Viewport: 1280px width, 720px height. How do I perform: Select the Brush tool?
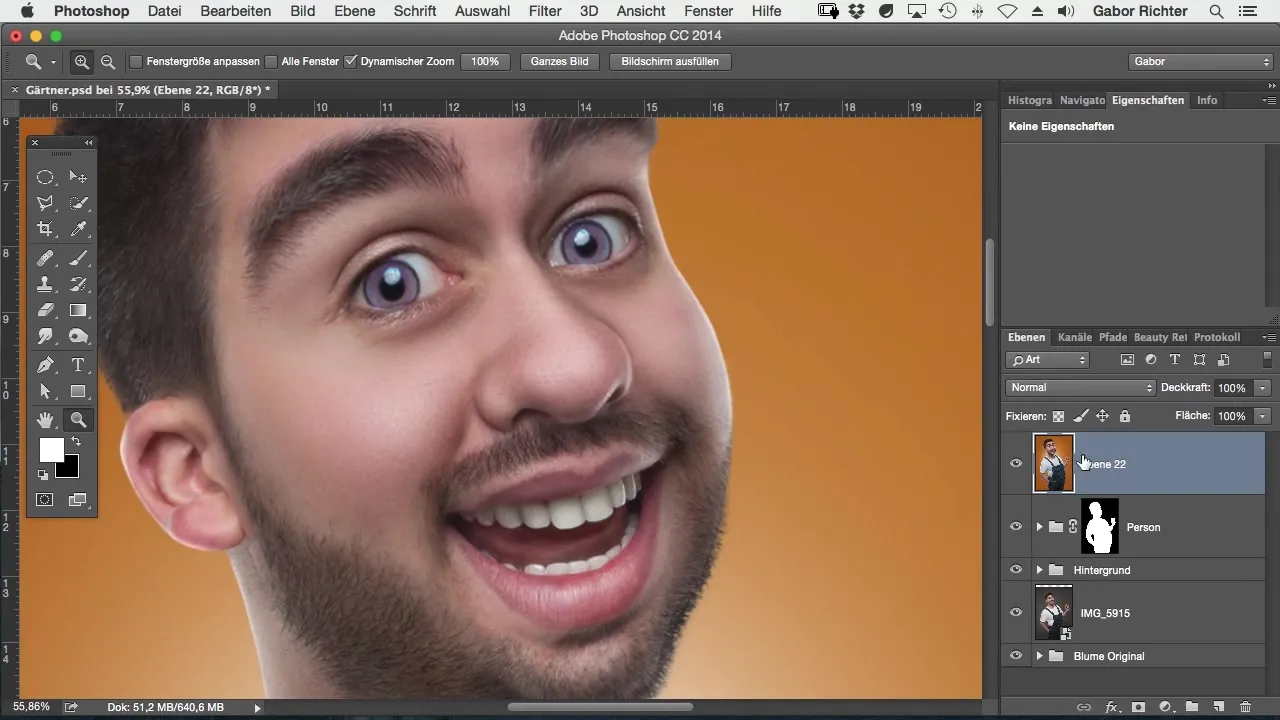(x=78, y=257)
